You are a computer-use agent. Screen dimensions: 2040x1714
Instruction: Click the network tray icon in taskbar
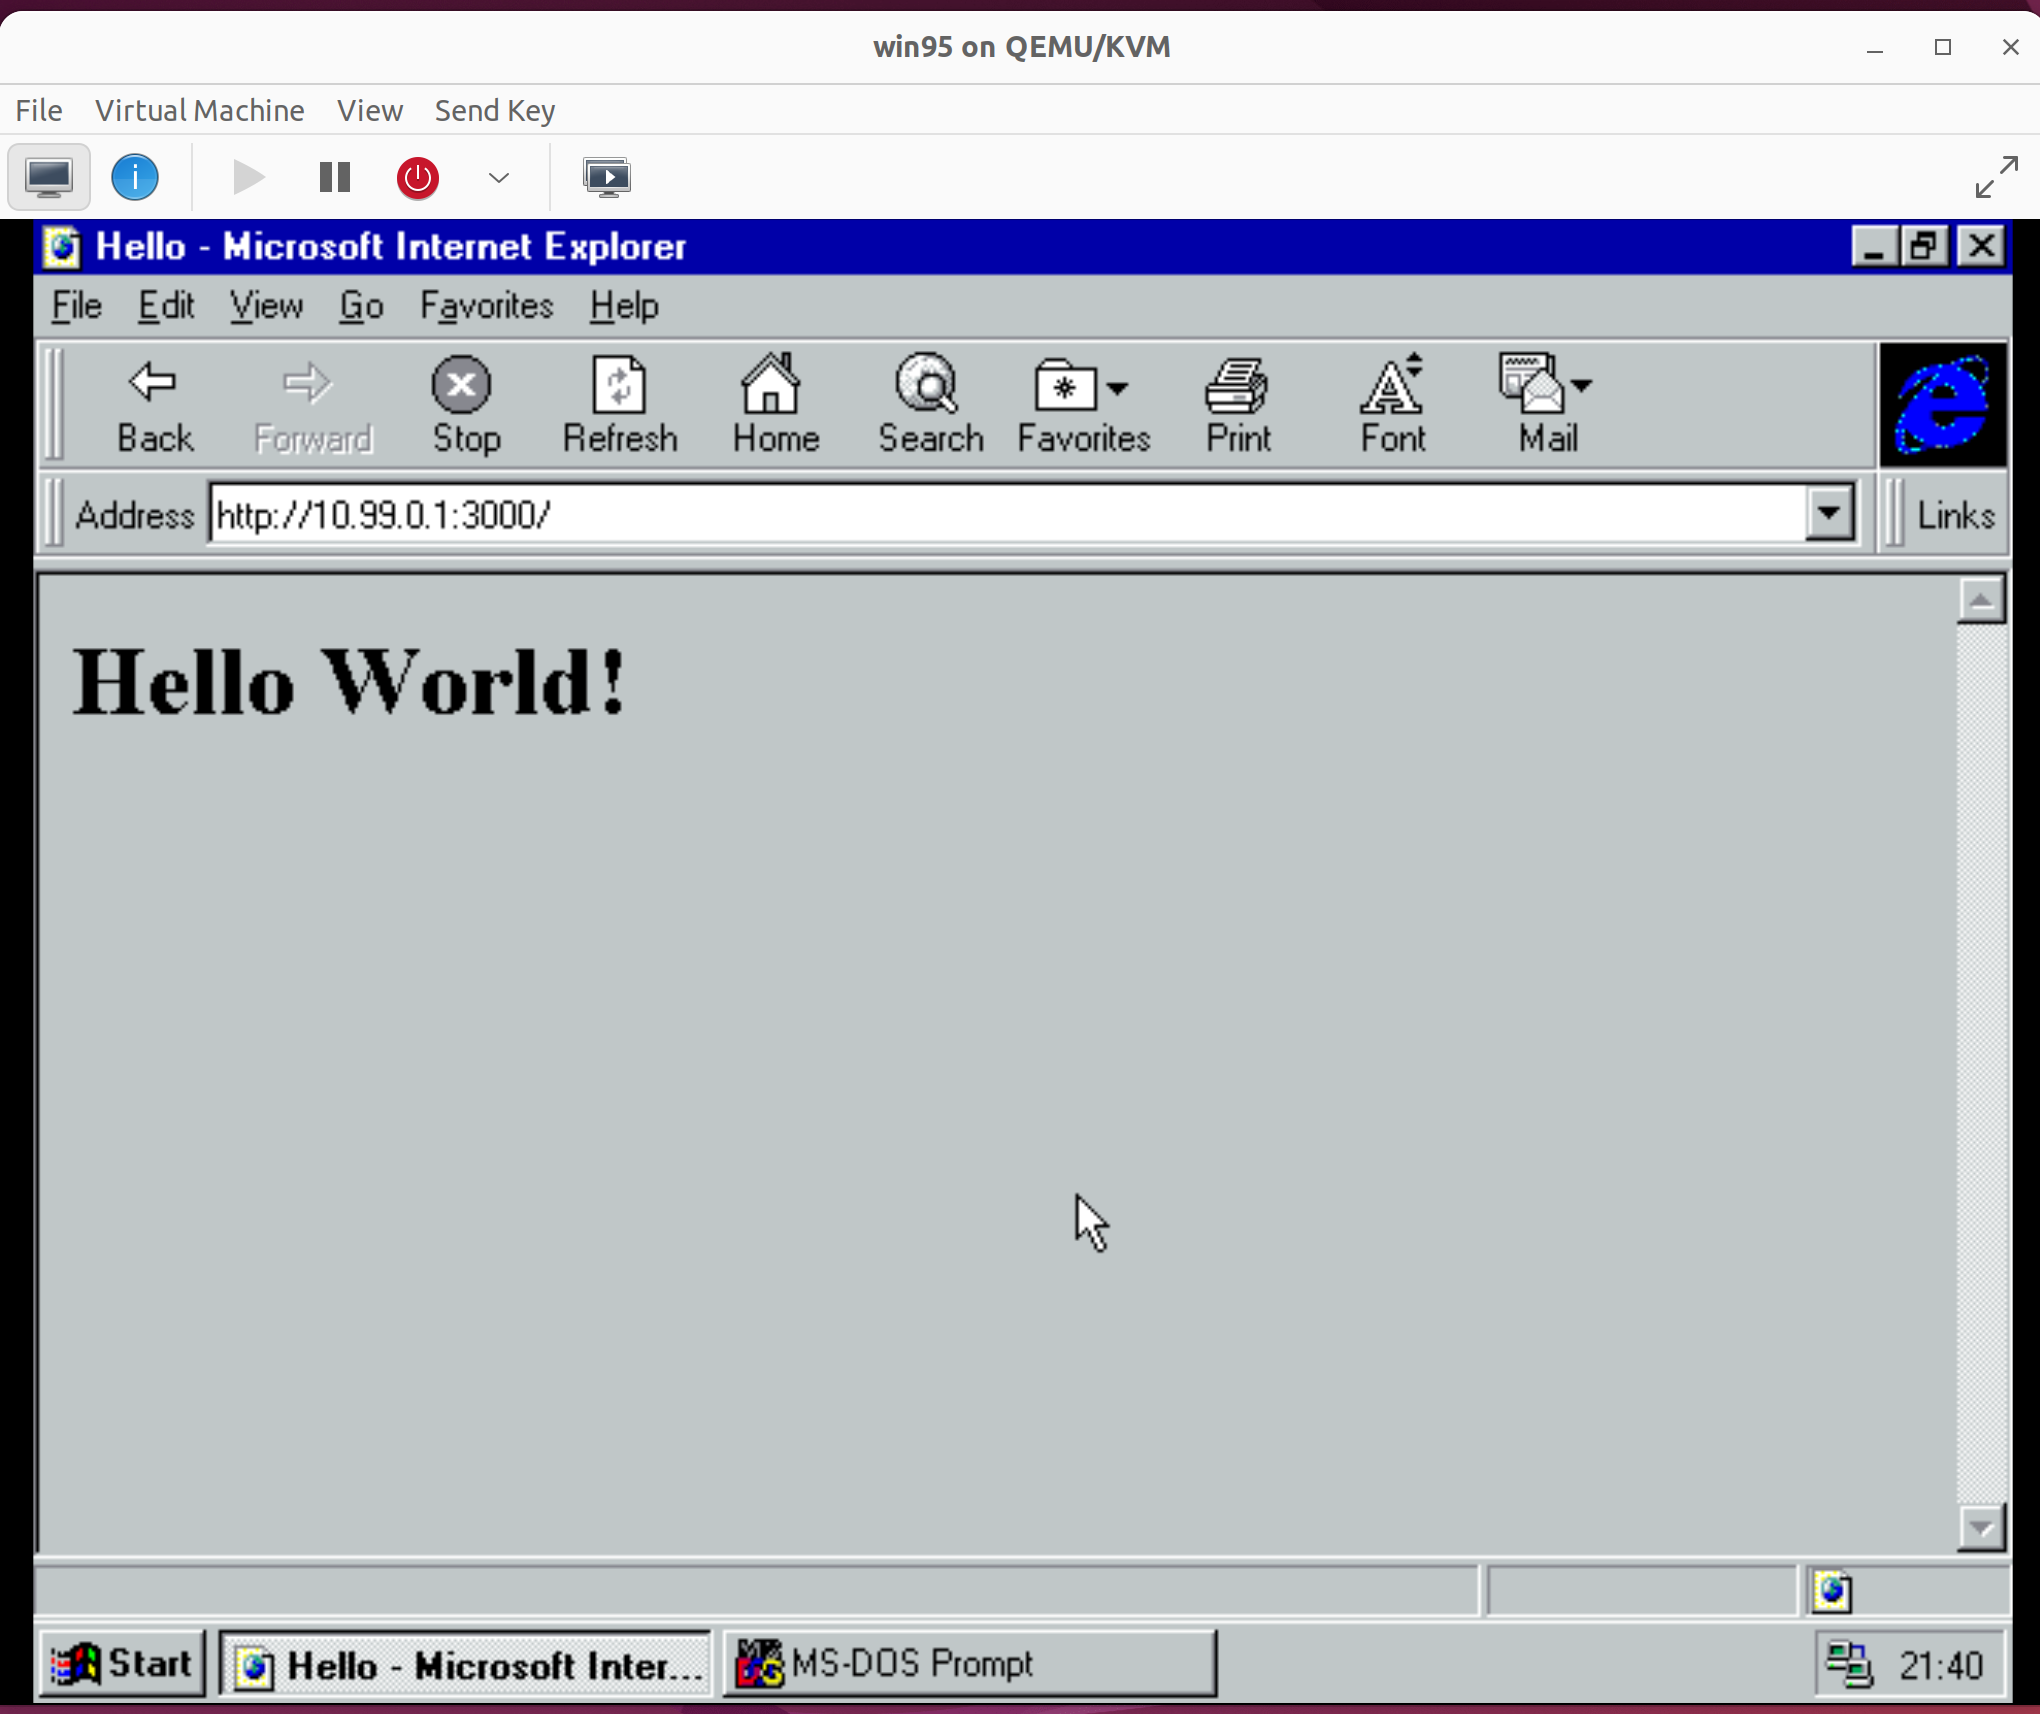[1848, 1664]
